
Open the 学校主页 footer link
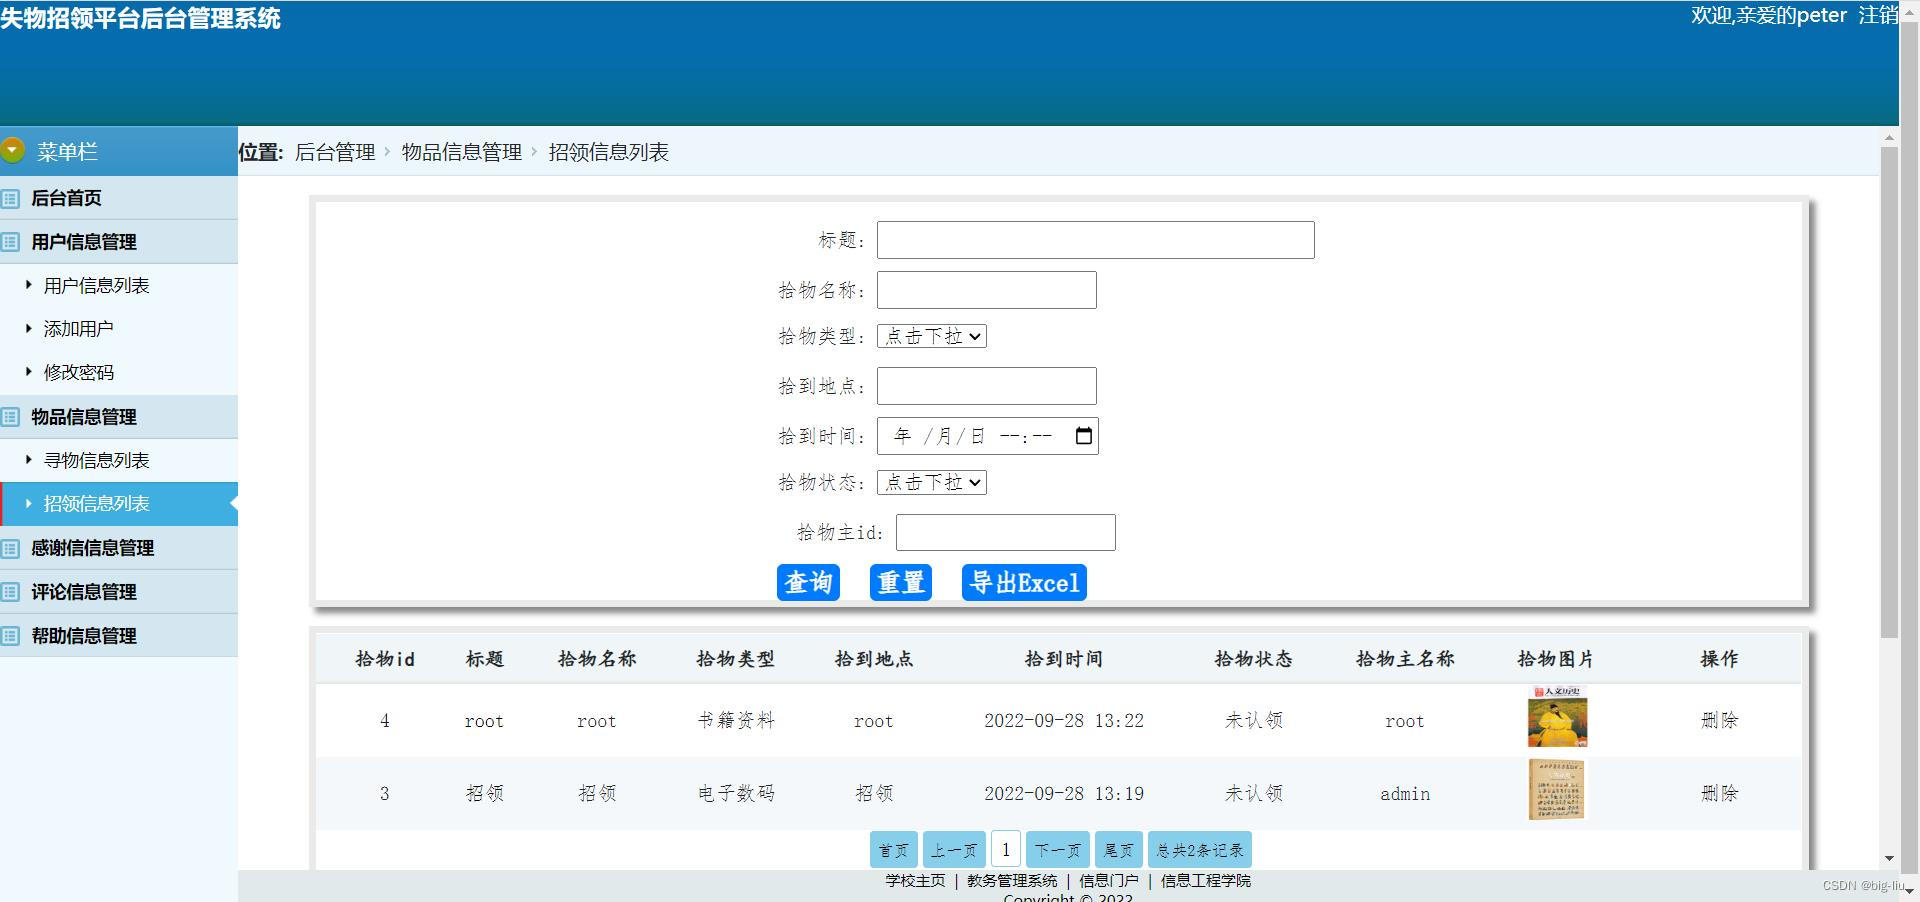point(915,881)
